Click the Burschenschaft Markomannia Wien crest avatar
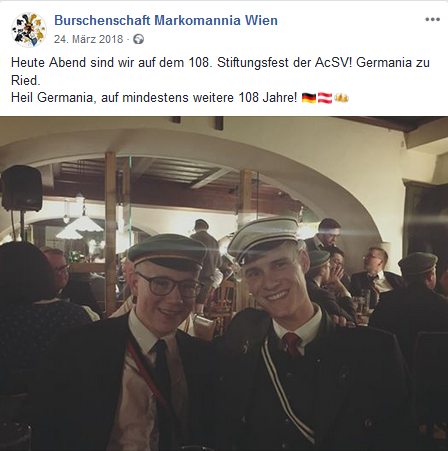The height and width of the screenshot is (451, 448). click(29, 30)
